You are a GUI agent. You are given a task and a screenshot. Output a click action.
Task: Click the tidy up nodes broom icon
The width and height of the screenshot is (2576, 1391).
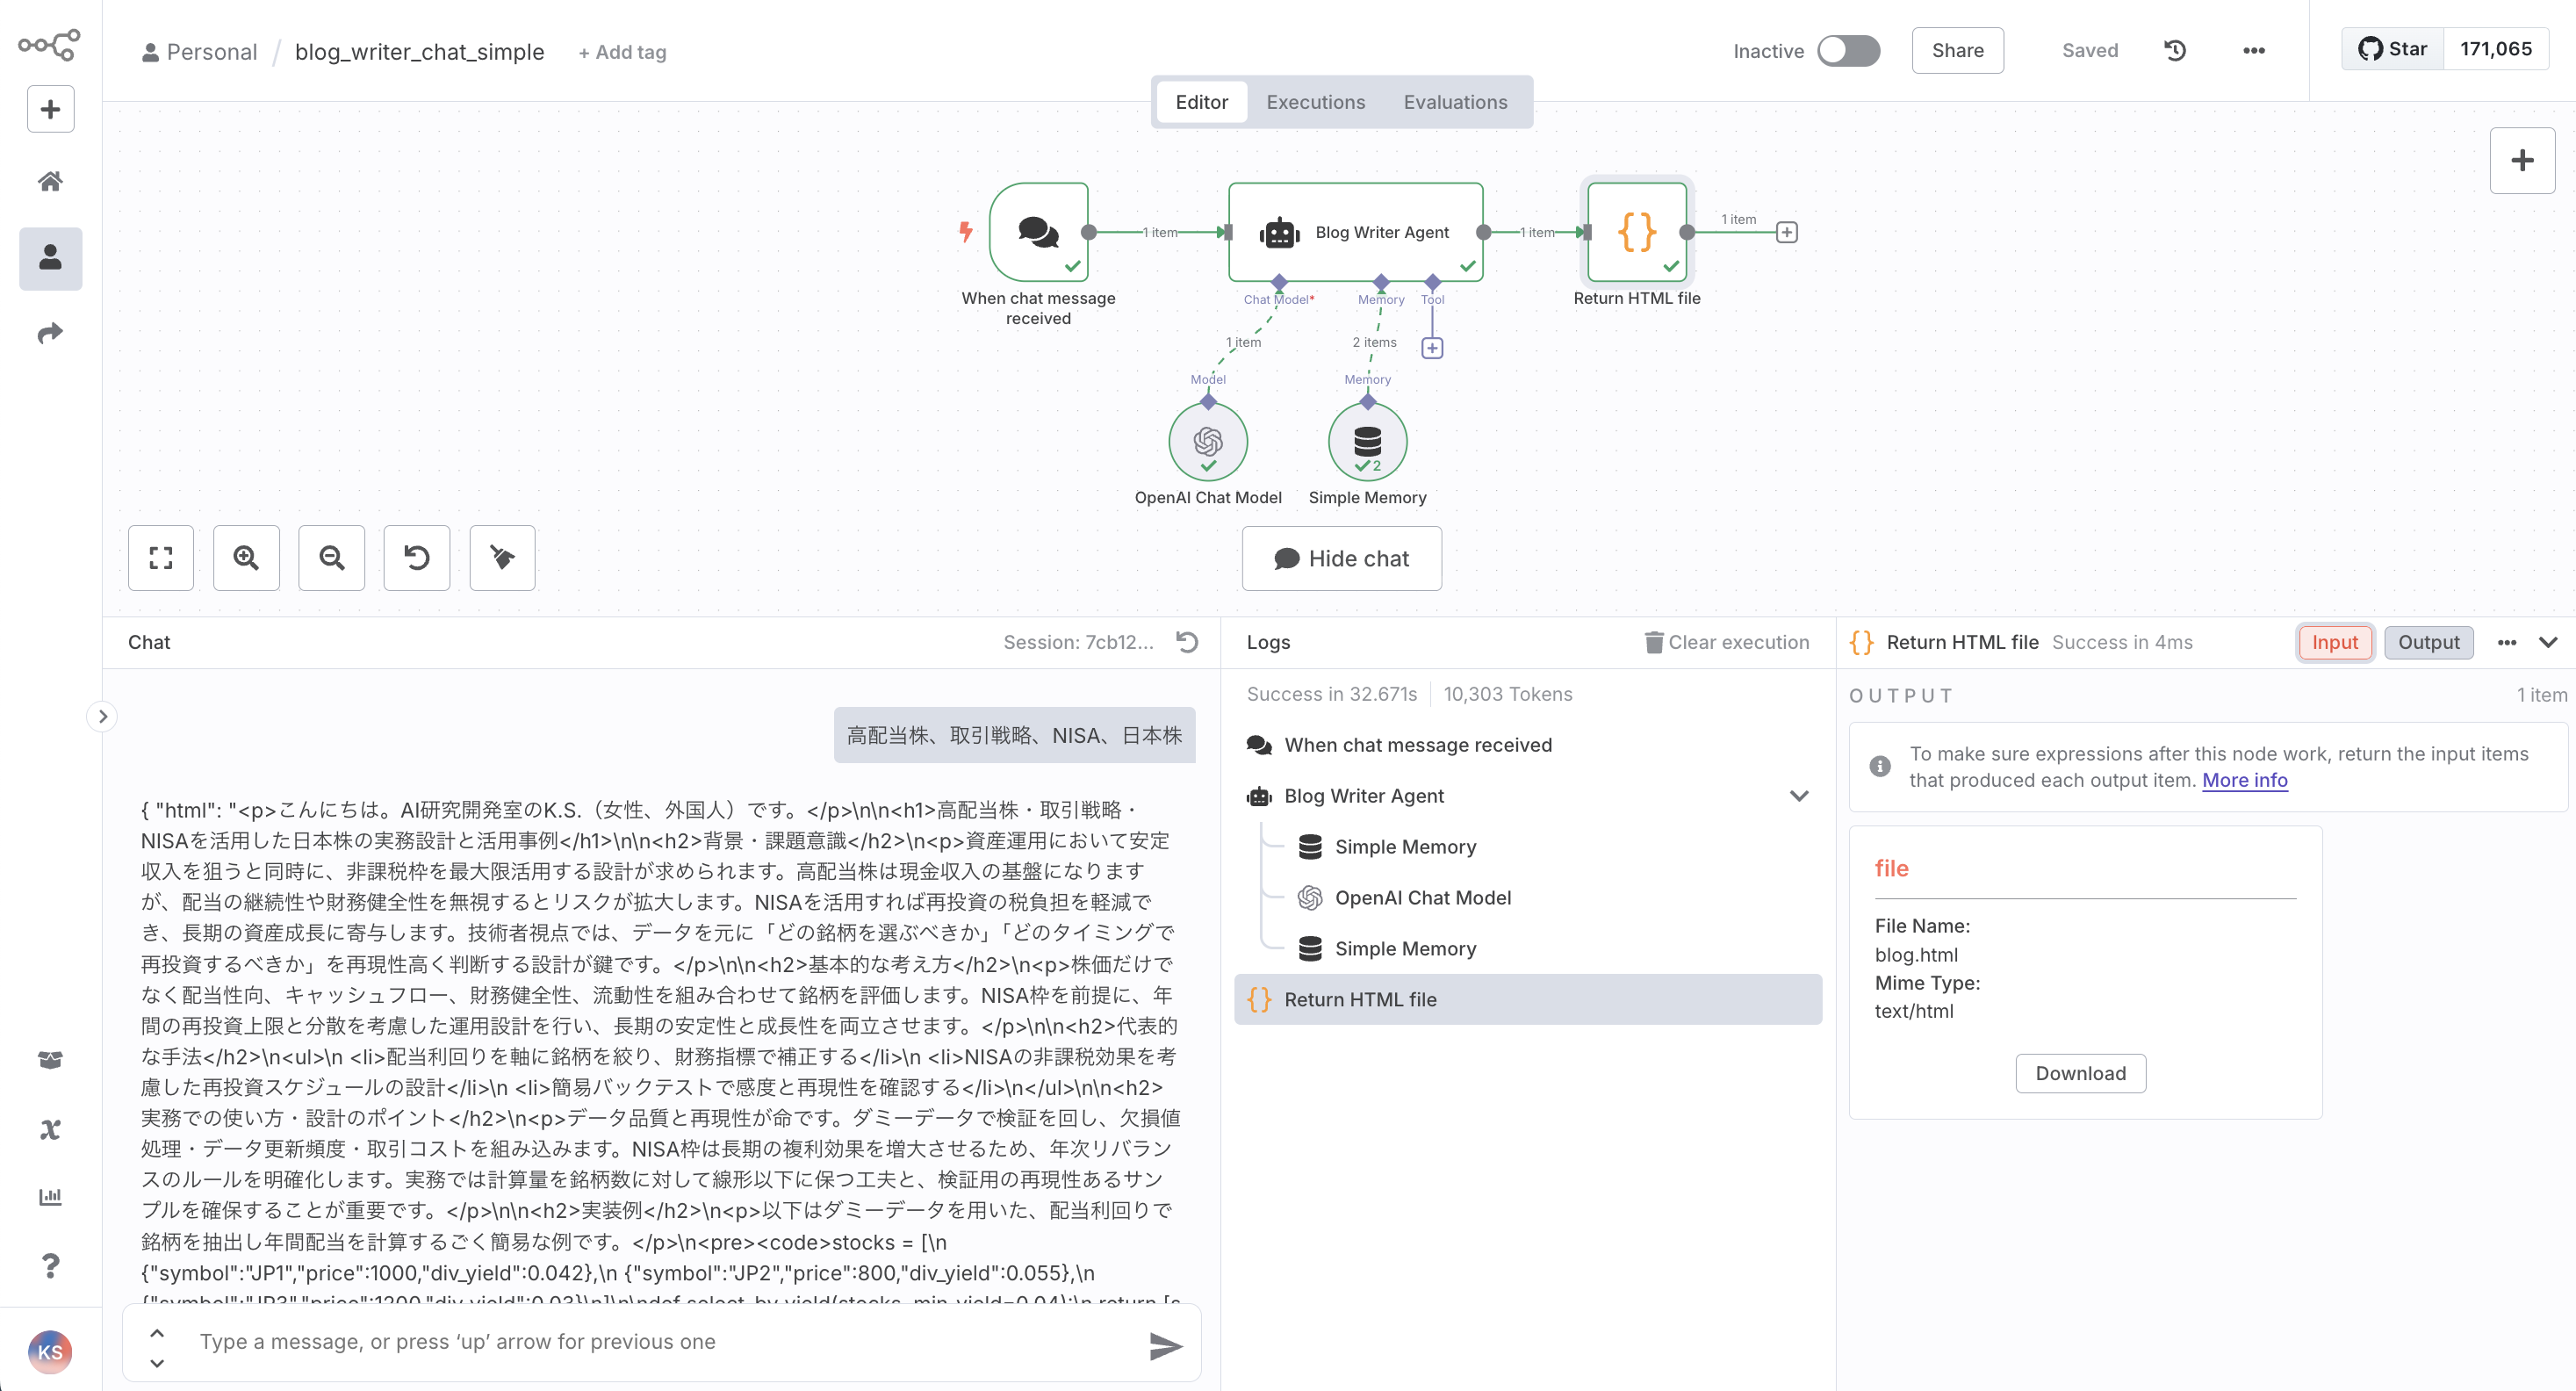tap(502, 558)
